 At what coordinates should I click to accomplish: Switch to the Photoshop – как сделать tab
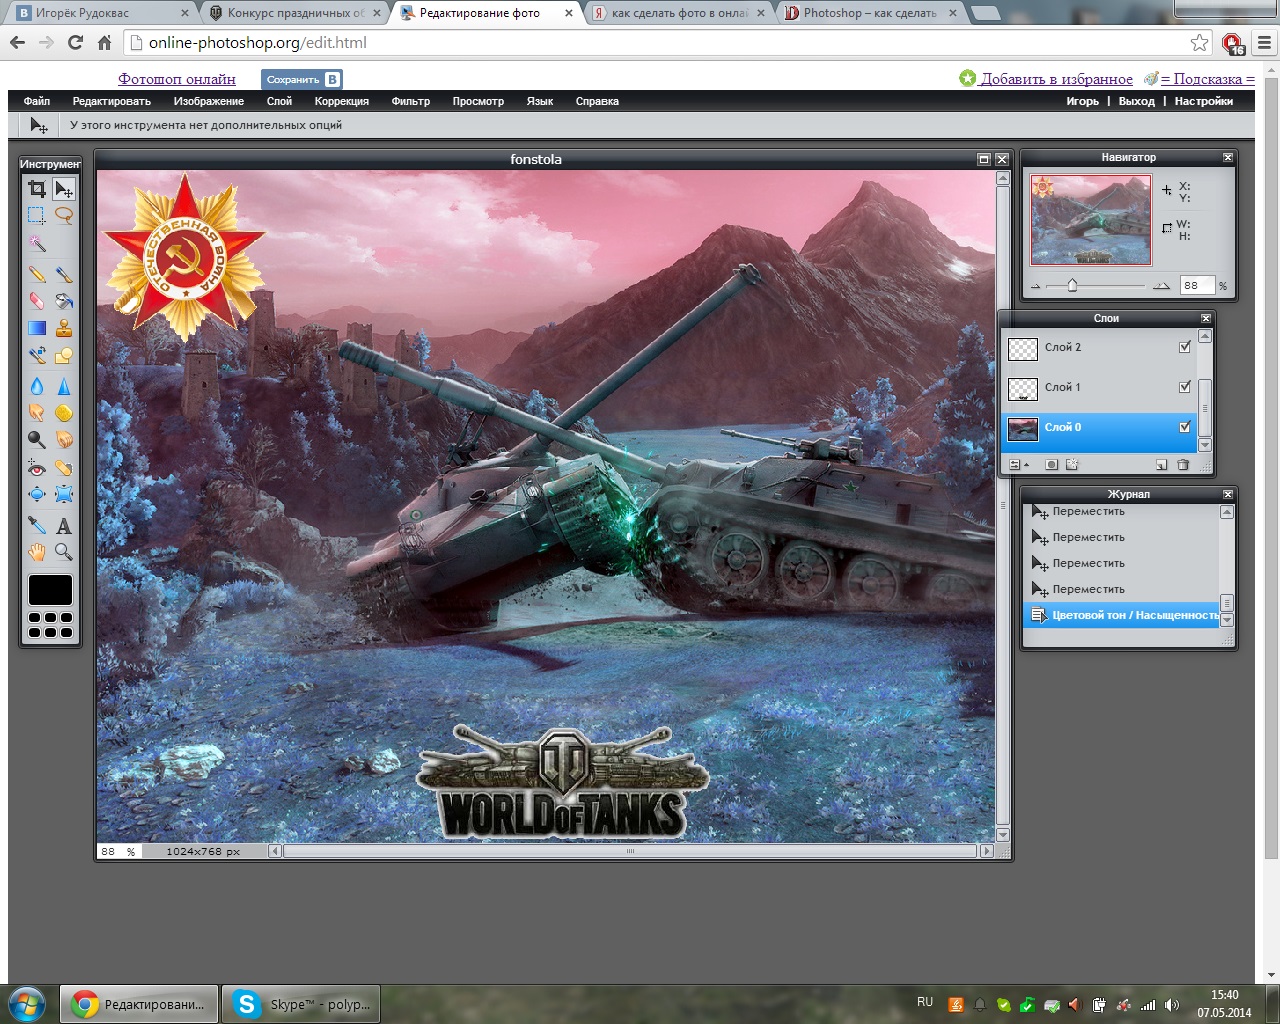click(x=870, y=13)
